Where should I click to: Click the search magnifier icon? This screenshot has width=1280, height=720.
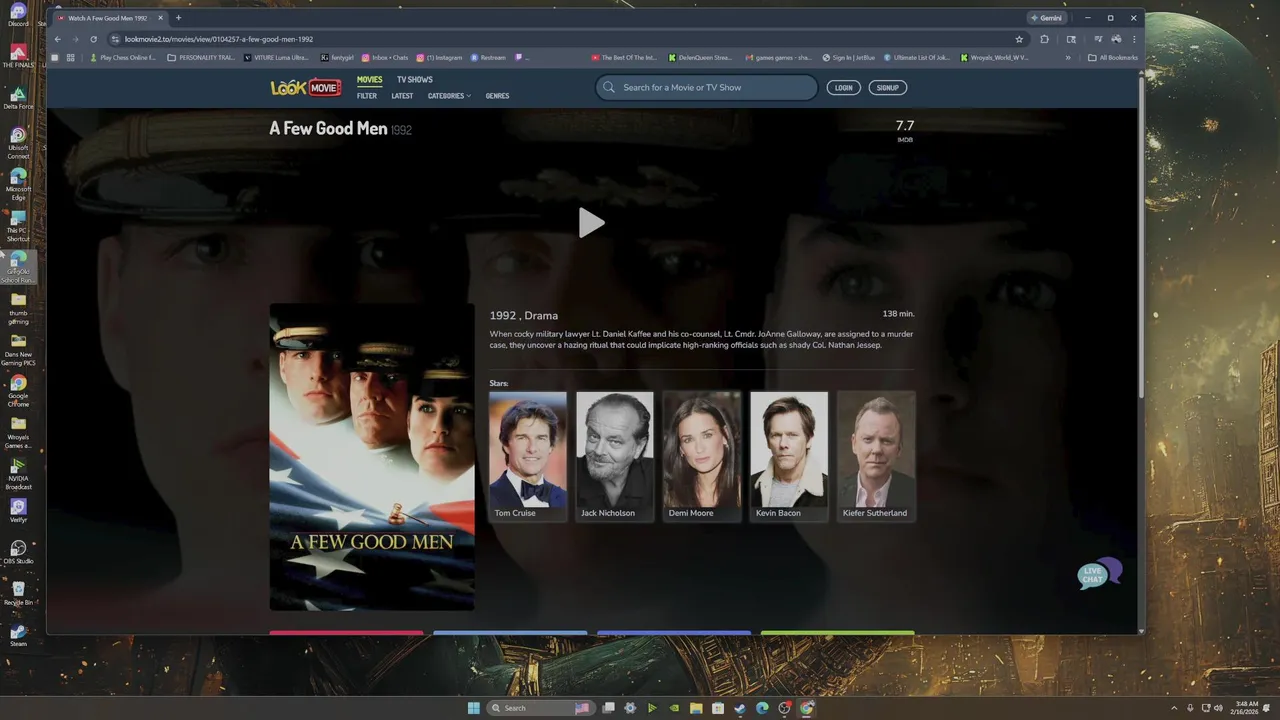609,88
